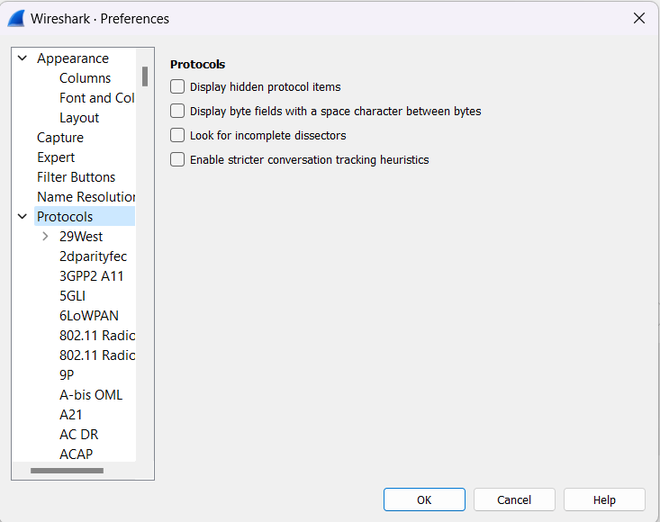This screenshot has width=660, height=522.
Task: Enable stricter conversation tracking heuristics
Action: pyautogui.click(x=177, y=160)
